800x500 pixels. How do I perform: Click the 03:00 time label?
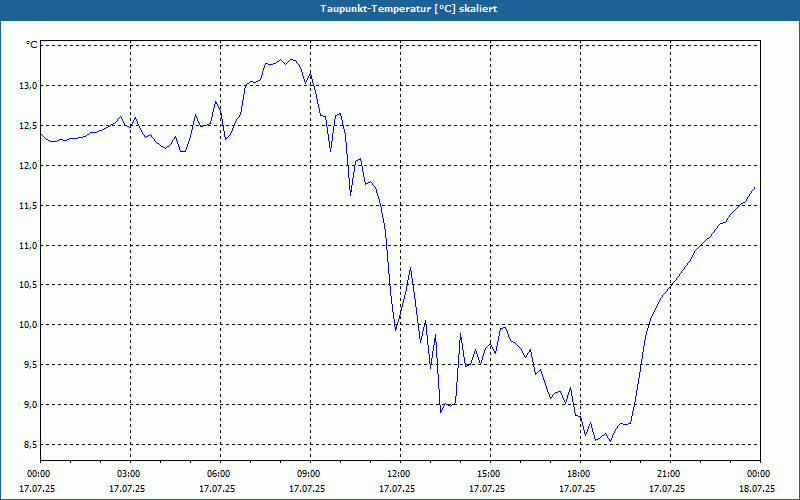(x=131, y=474)
